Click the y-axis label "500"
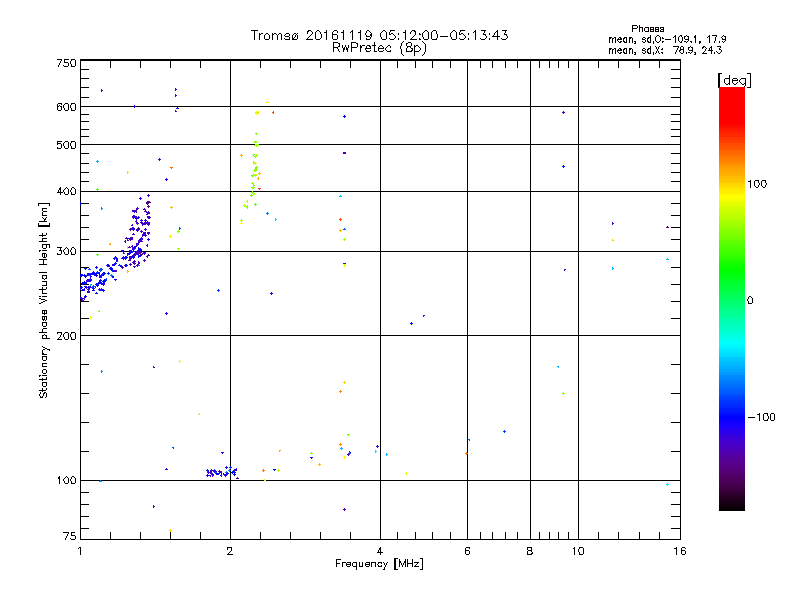 tap(66, 145)
